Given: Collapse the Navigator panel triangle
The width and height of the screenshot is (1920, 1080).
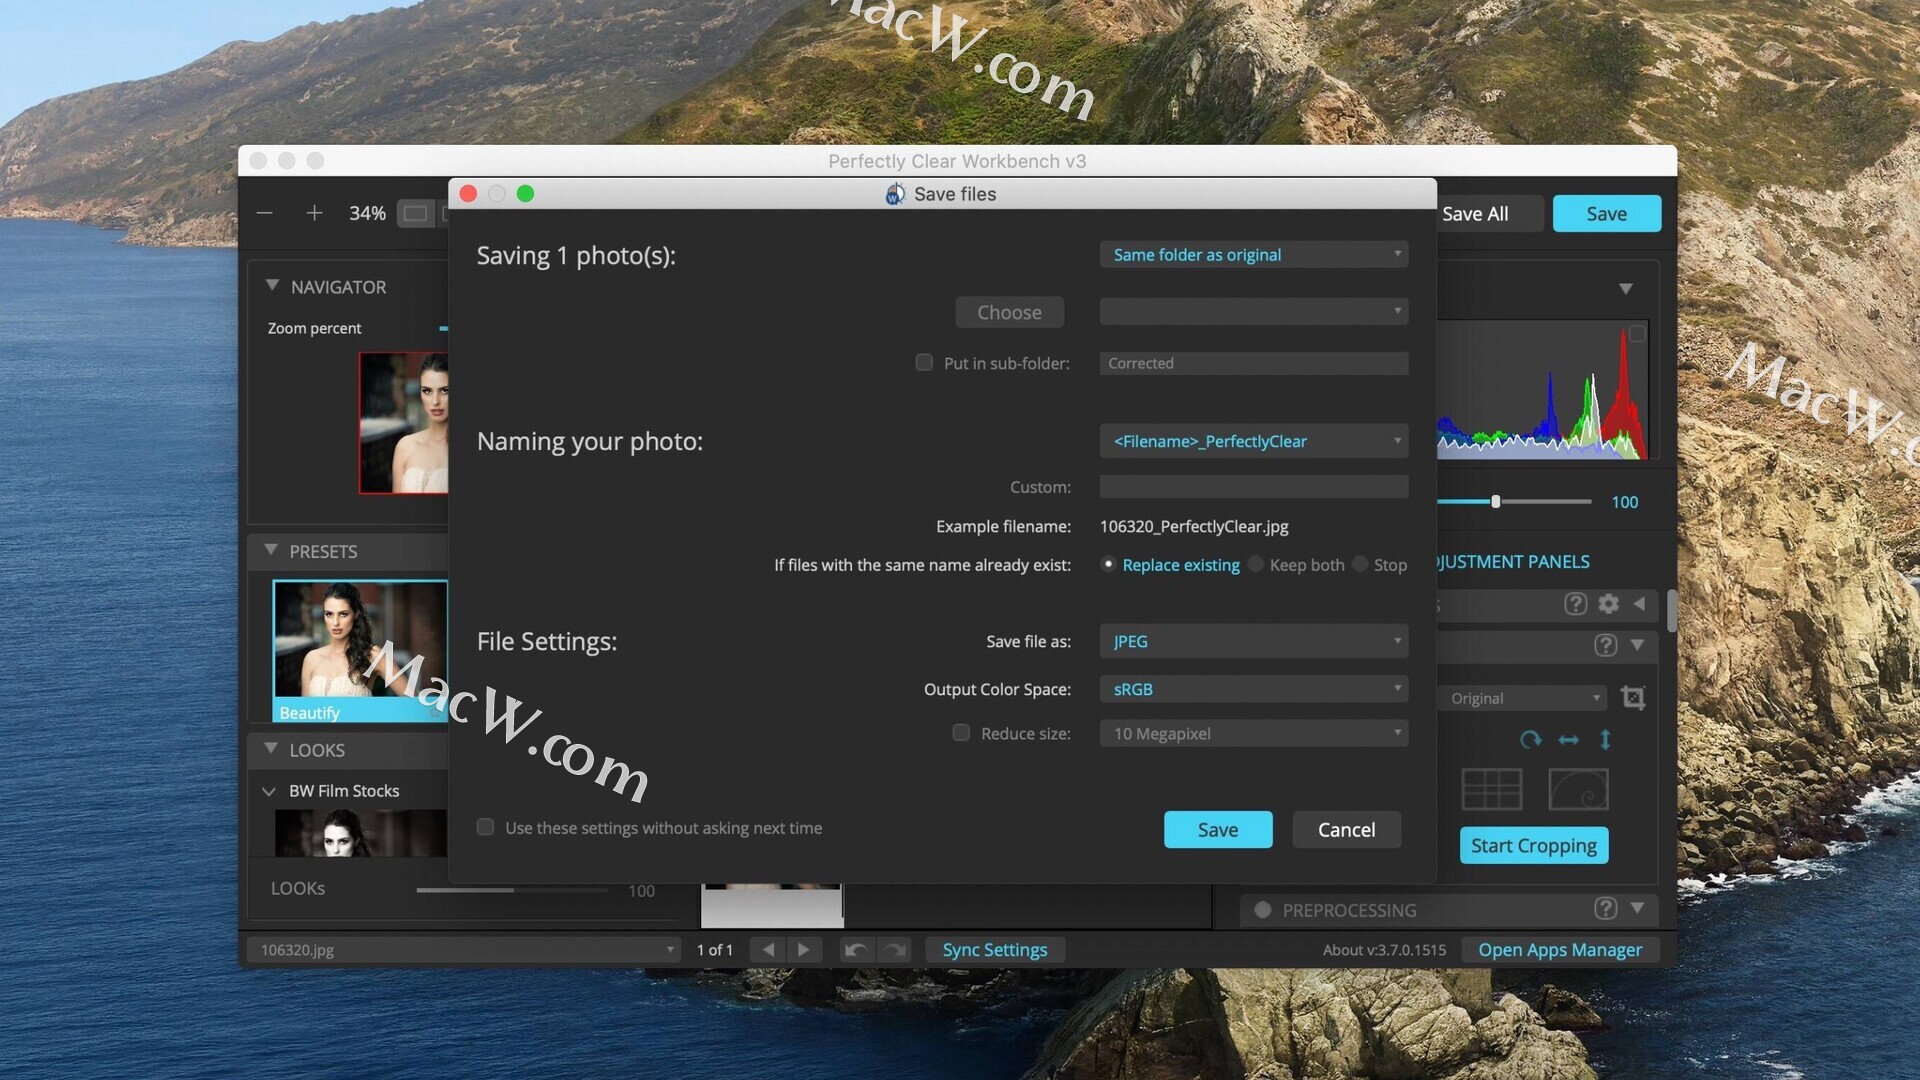Looking at the screenshot, I should point(272,285).
